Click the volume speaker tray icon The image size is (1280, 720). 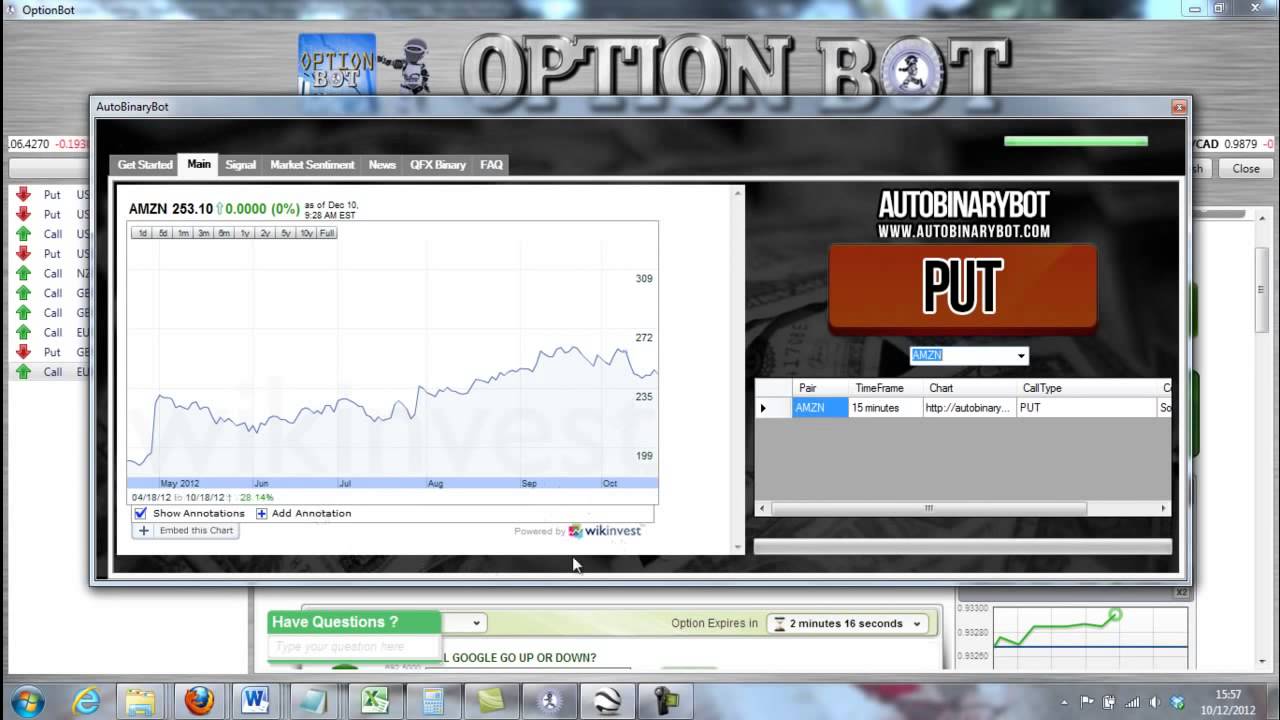pyautogui.click(x=1155, y=701)
